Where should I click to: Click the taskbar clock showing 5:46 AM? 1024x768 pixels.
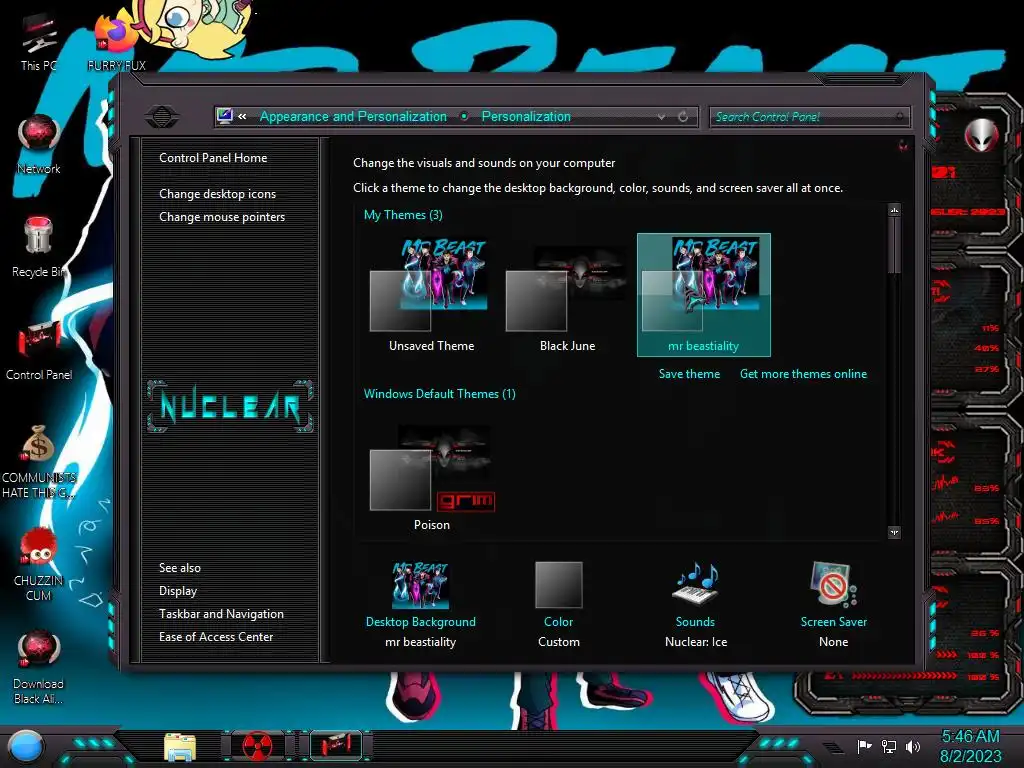pyautogui.click(x=970, y=736)
